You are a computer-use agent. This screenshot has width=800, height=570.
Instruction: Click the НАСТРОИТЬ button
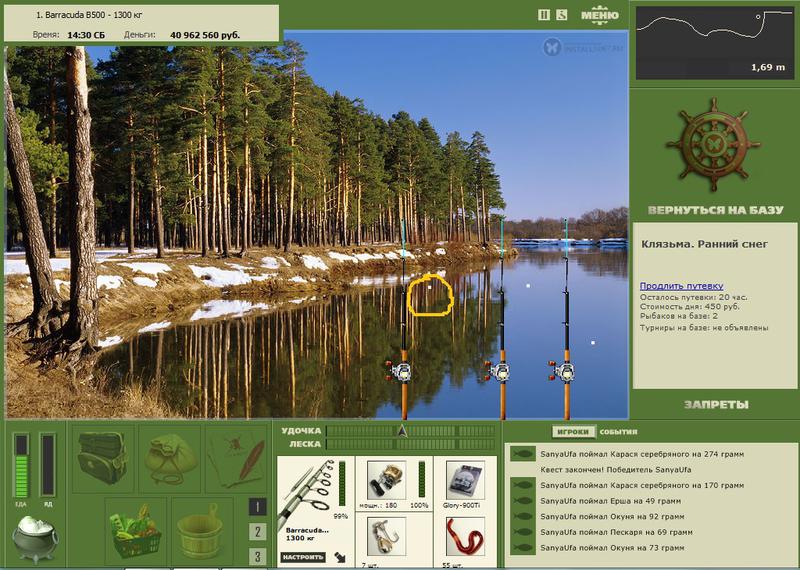pos(303,557)
